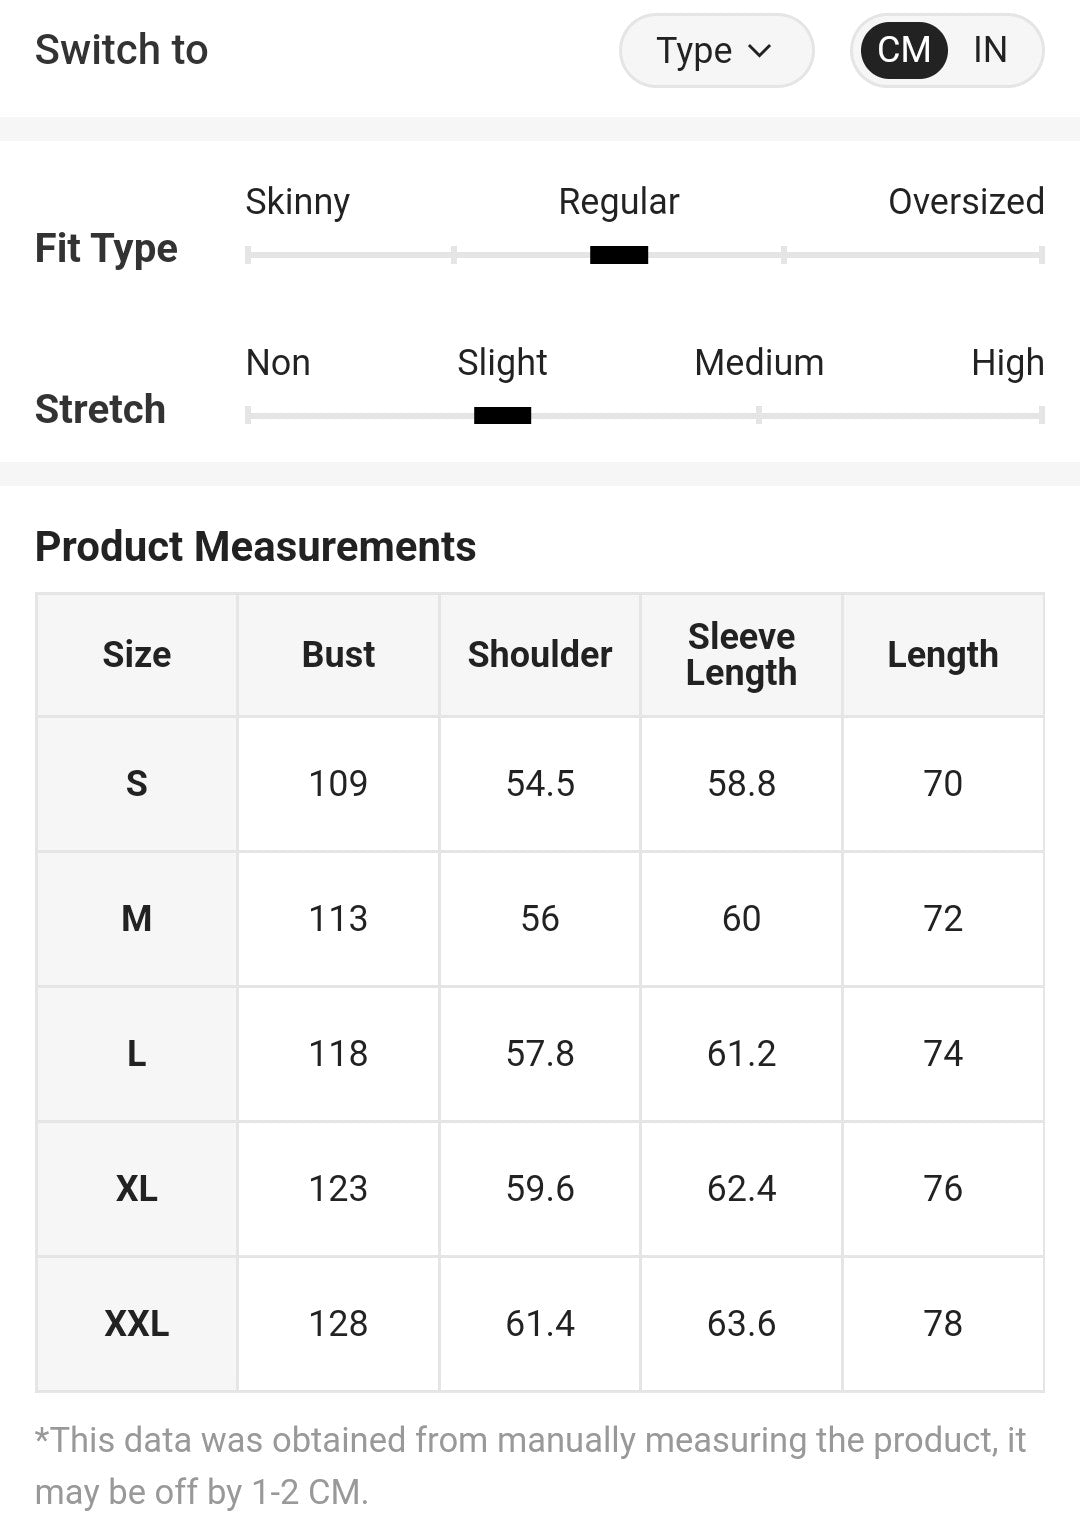Viewport: 1080px width, 1521px height.
Task: Click the Product Measurements heading
Action: (x=256, y=547)
